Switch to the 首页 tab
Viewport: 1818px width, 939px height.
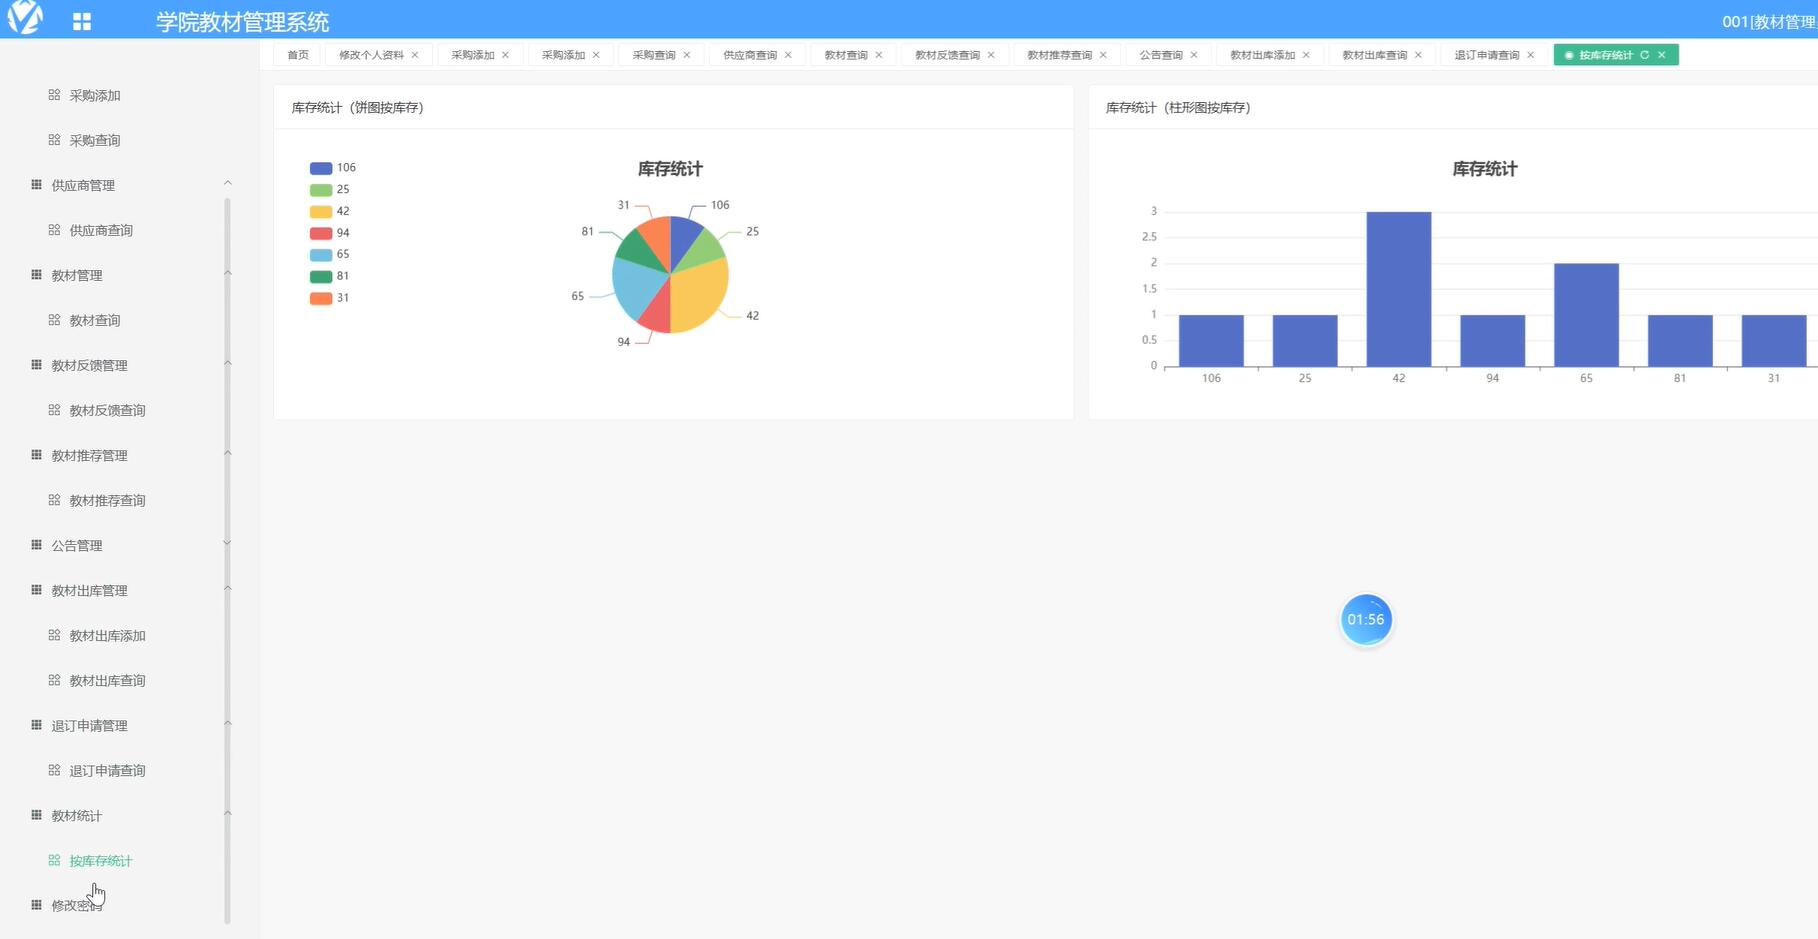click(x=298, y=55)
